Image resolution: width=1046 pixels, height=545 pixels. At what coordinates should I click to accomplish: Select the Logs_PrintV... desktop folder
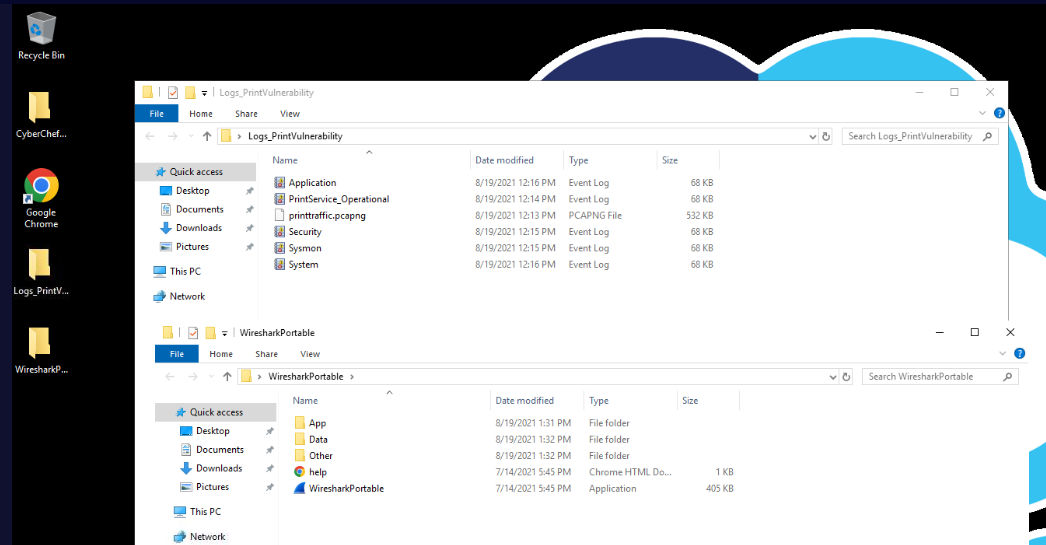[41, 272]
